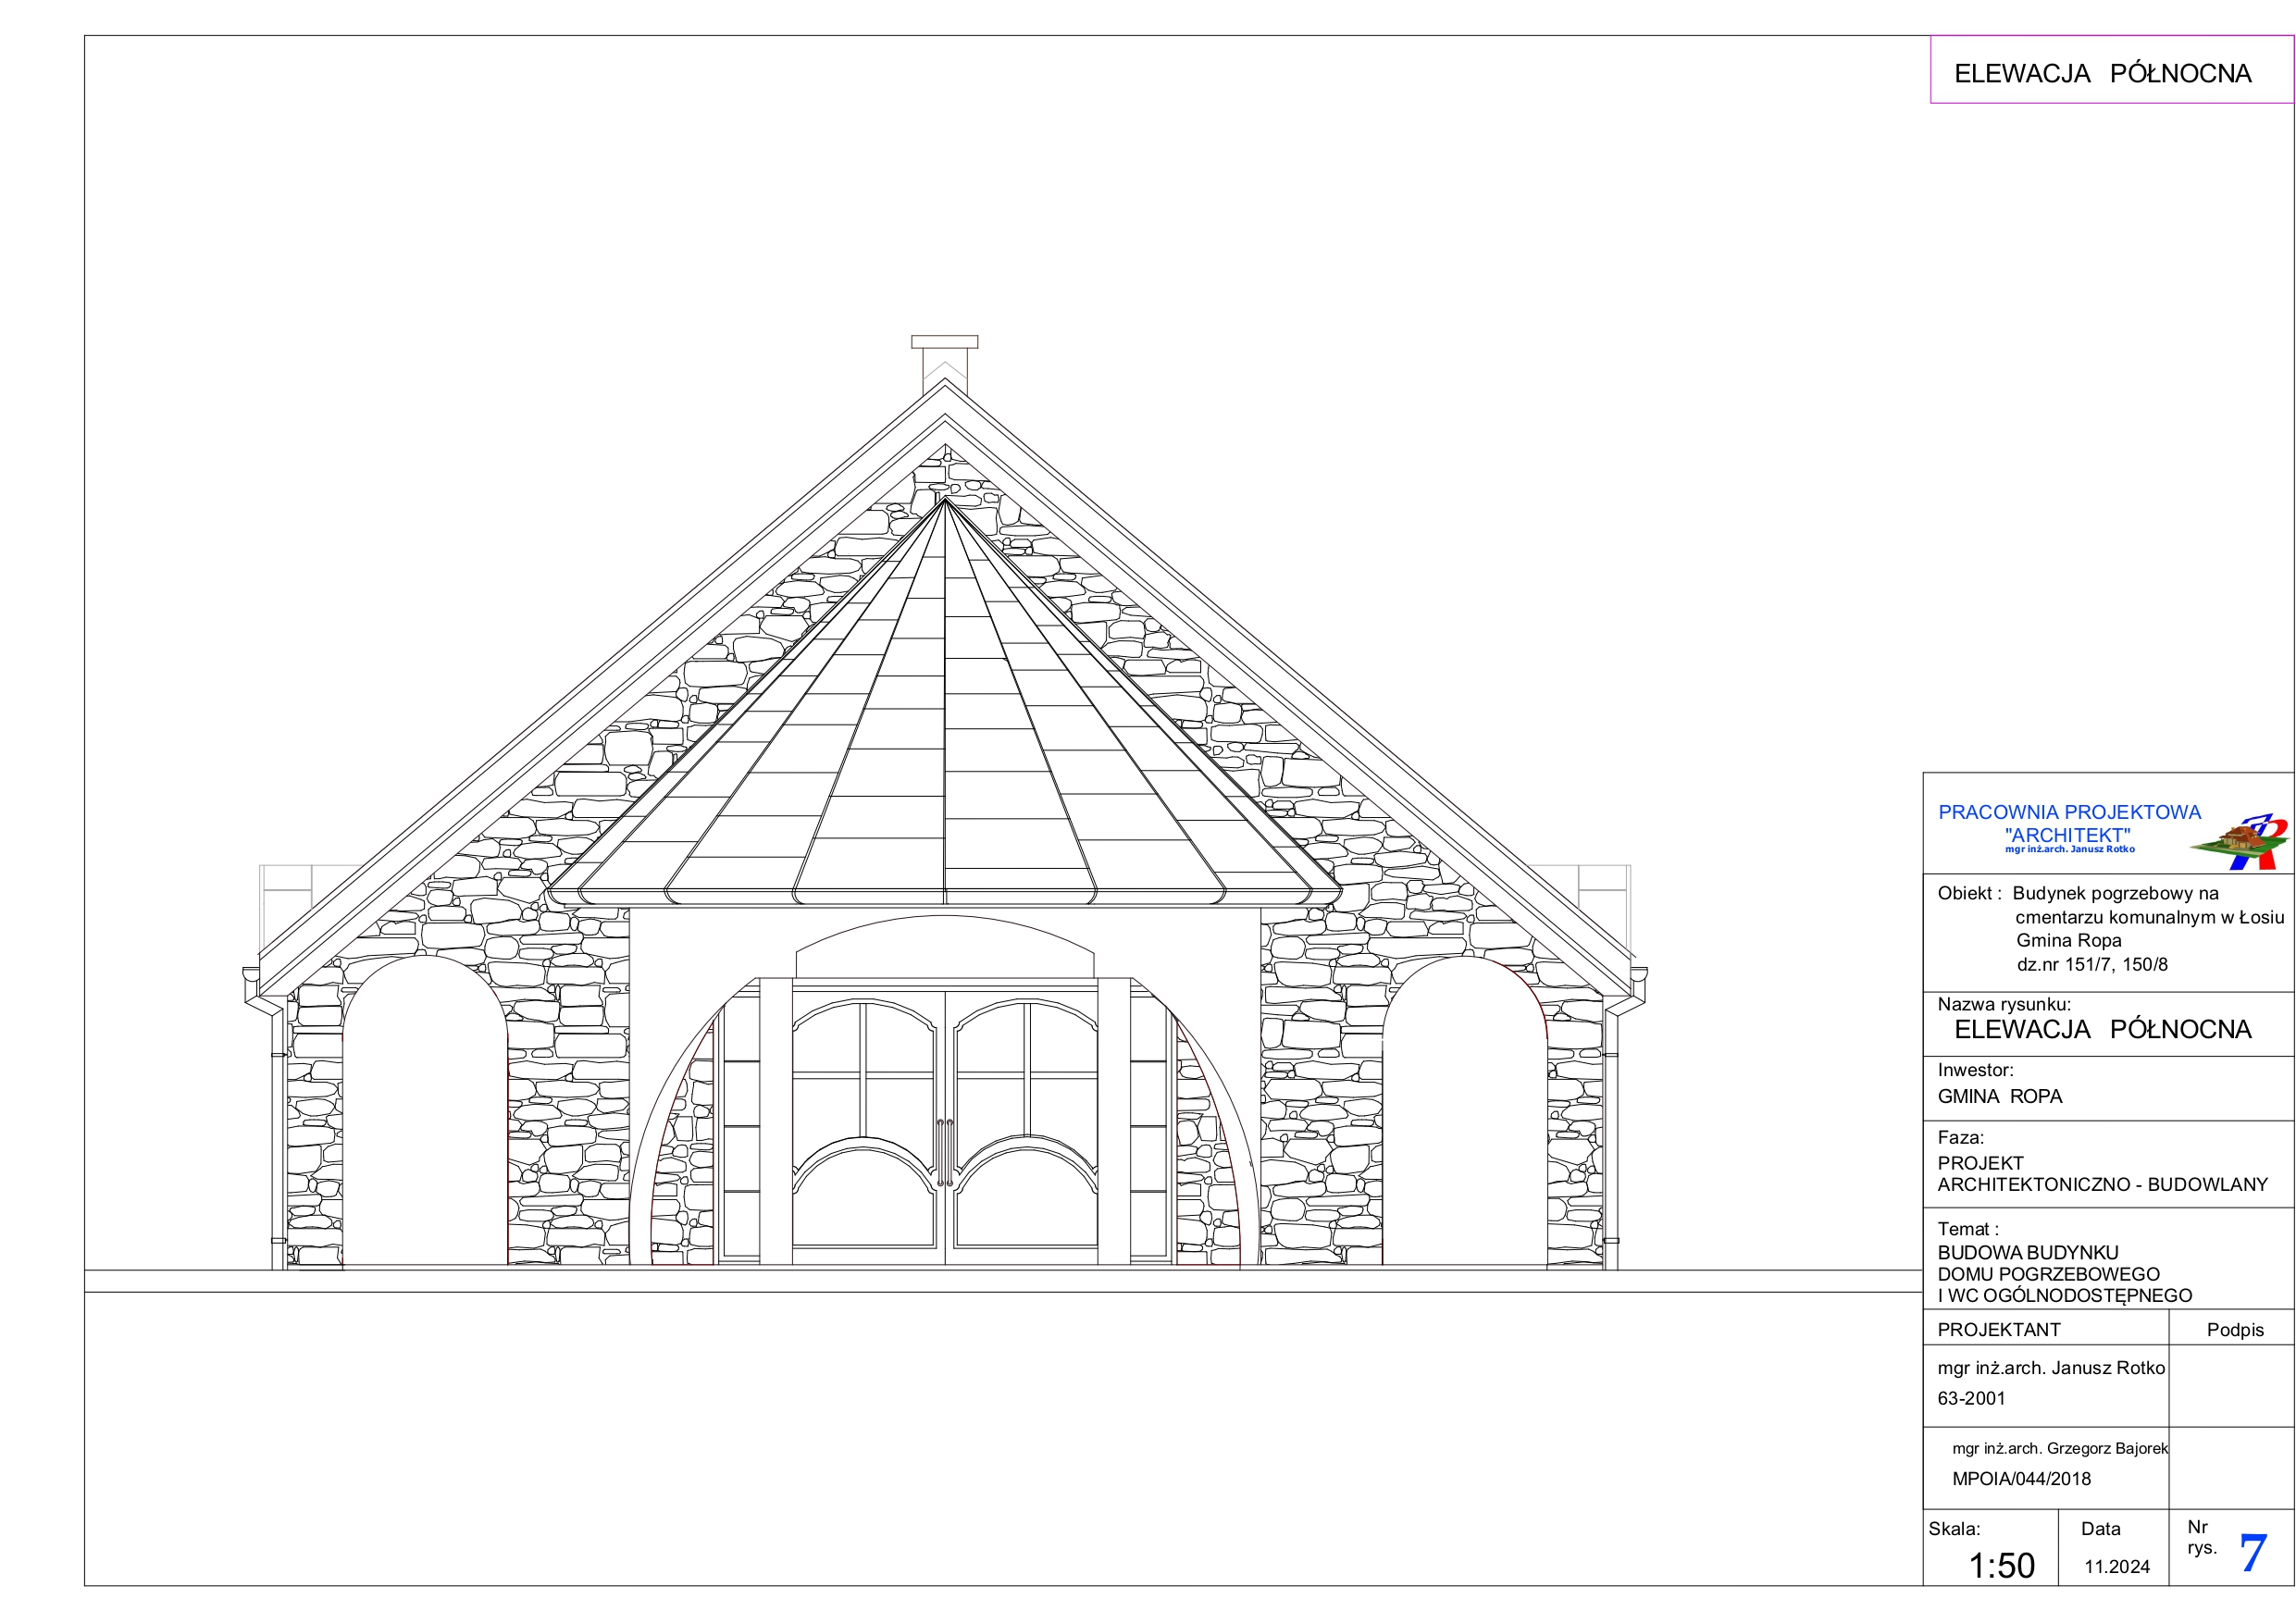
Task: Select the plot numbers dz.nr 151/7, 150/8
Action: 2092,965
